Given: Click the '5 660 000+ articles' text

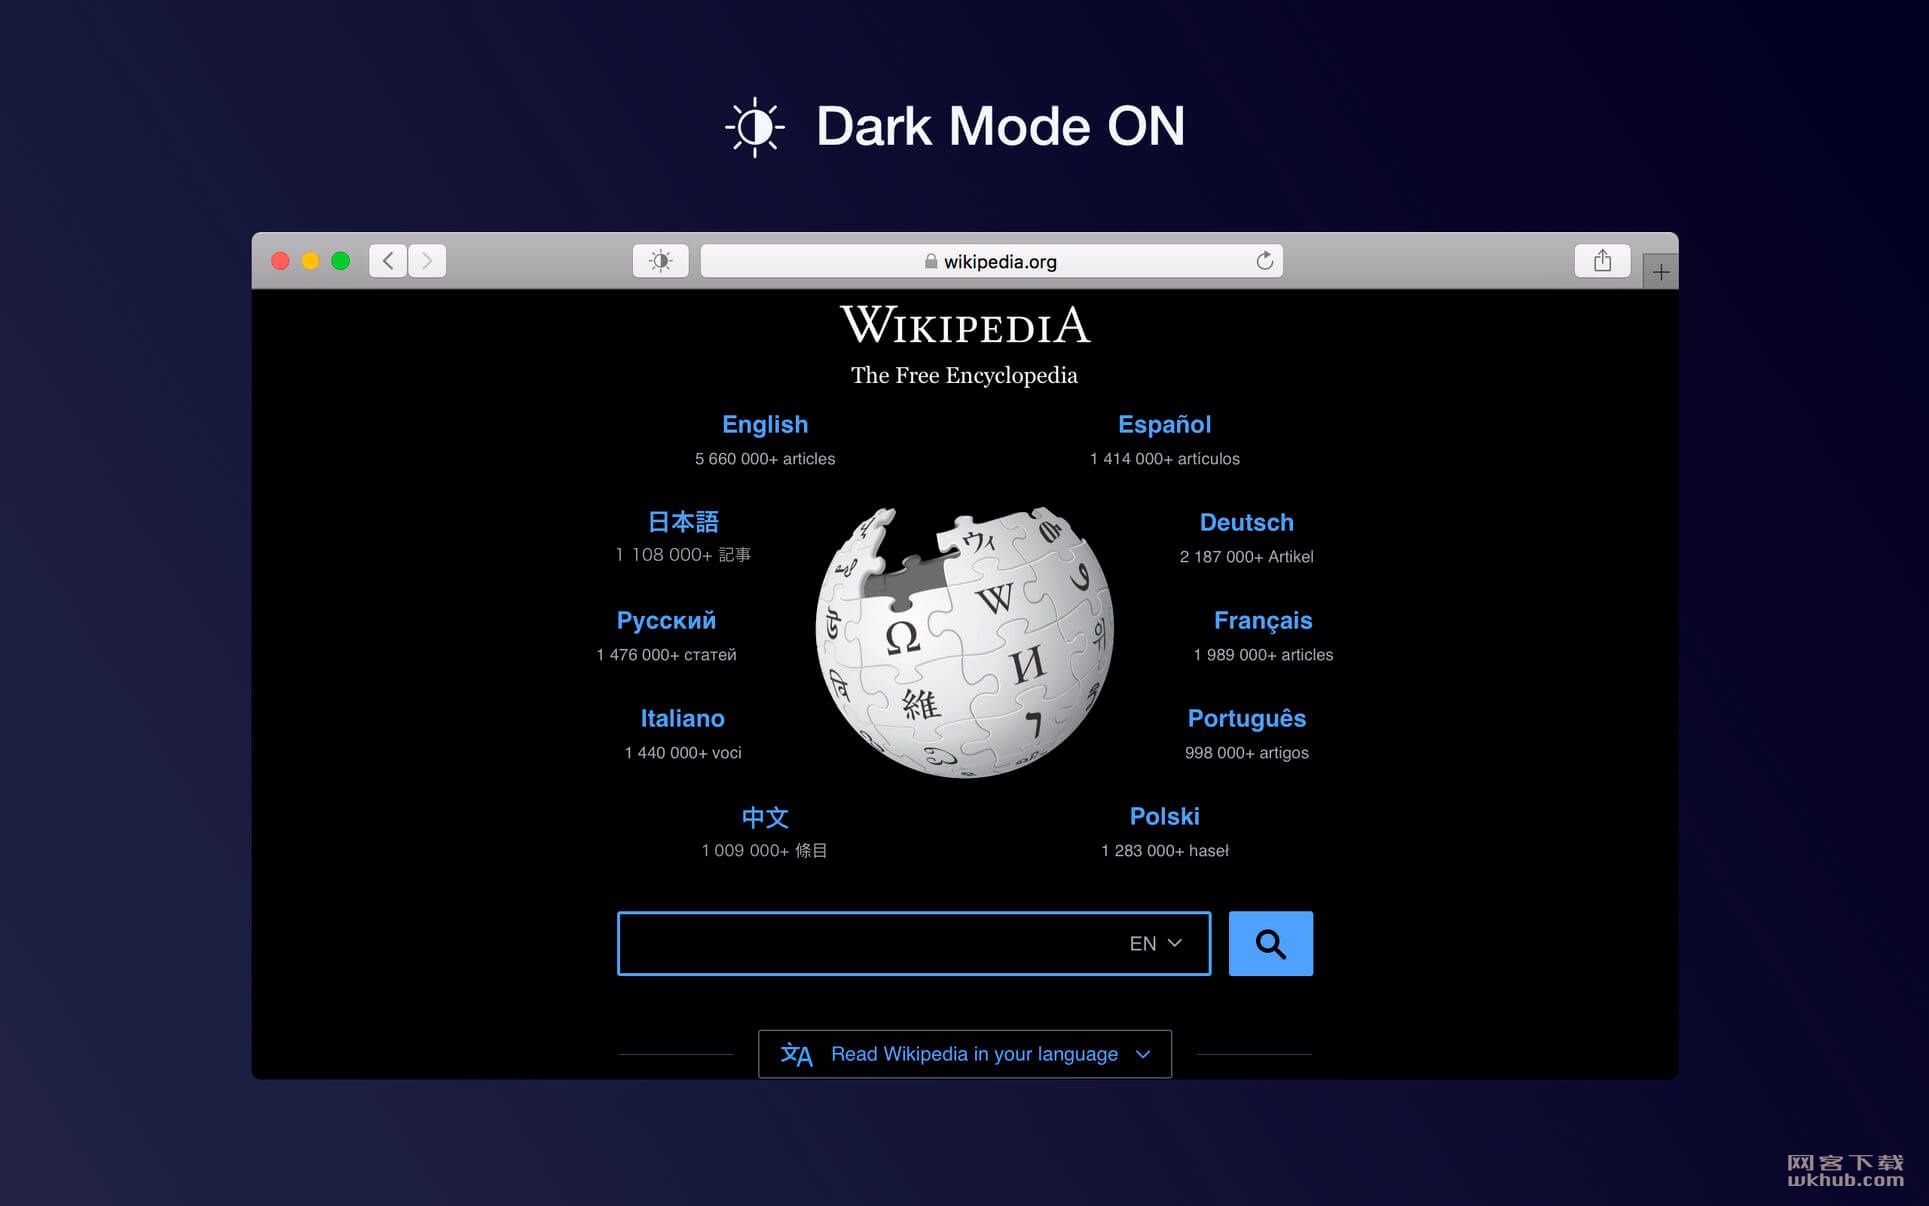Looking at the screenshot, I should click(x=765, y=458).
